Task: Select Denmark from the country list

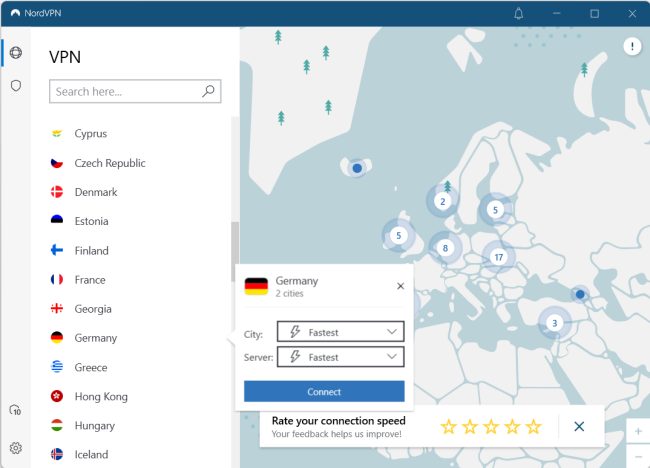Action: click(95, 192)
